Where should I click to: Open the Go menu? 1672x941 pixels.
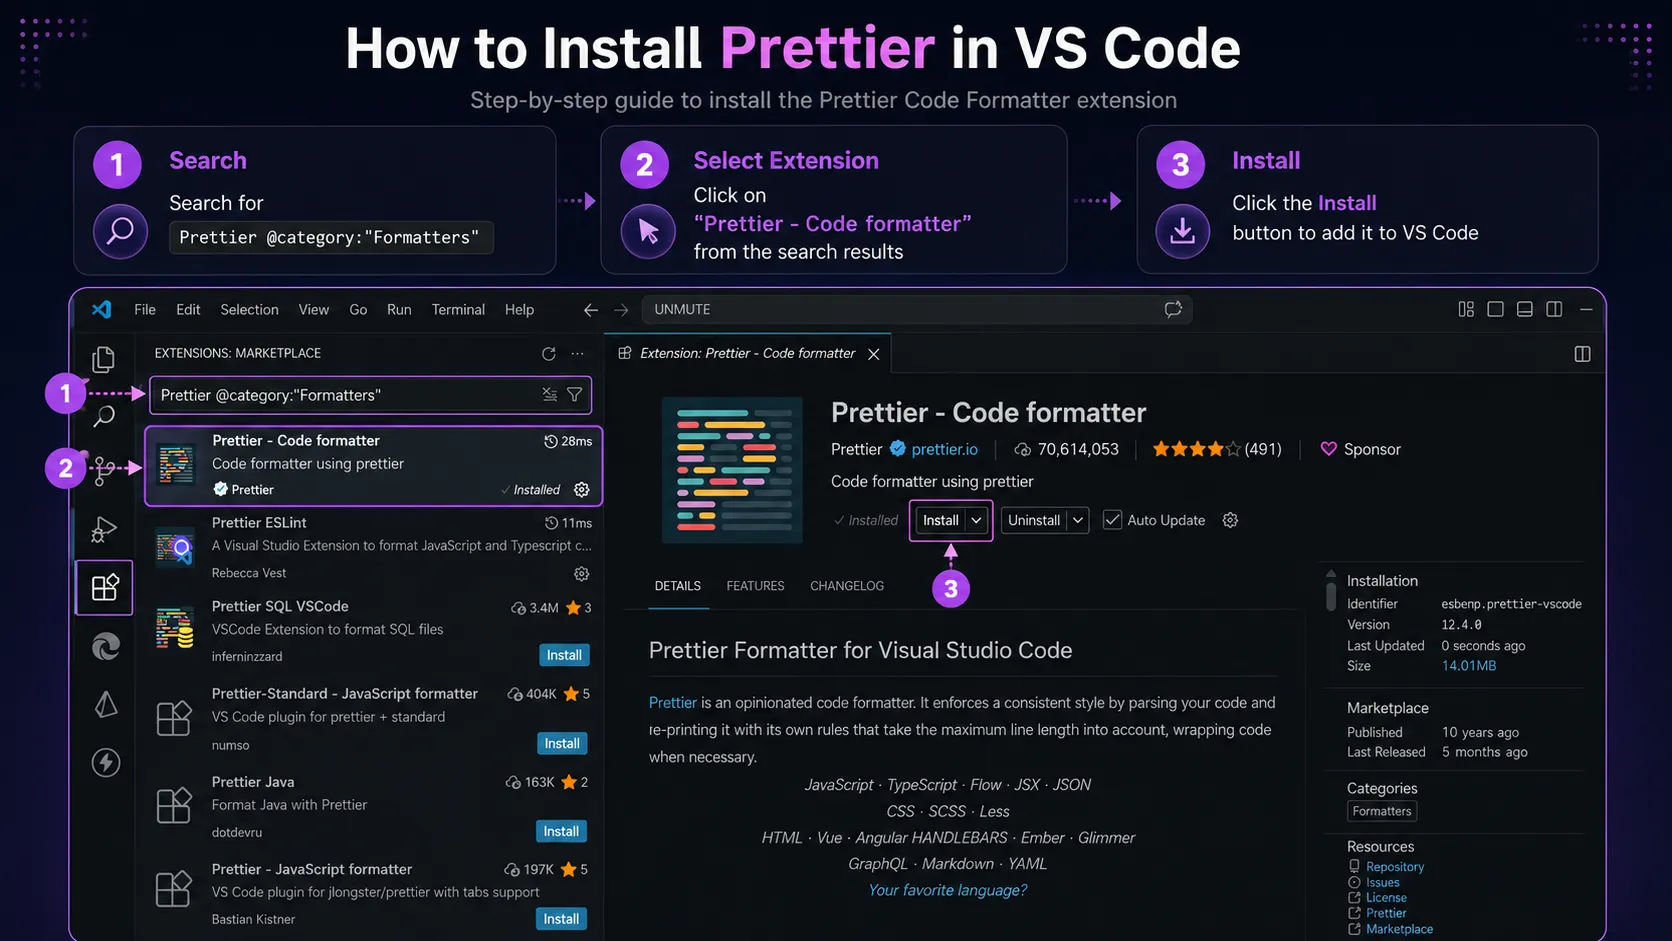(358, 310)
